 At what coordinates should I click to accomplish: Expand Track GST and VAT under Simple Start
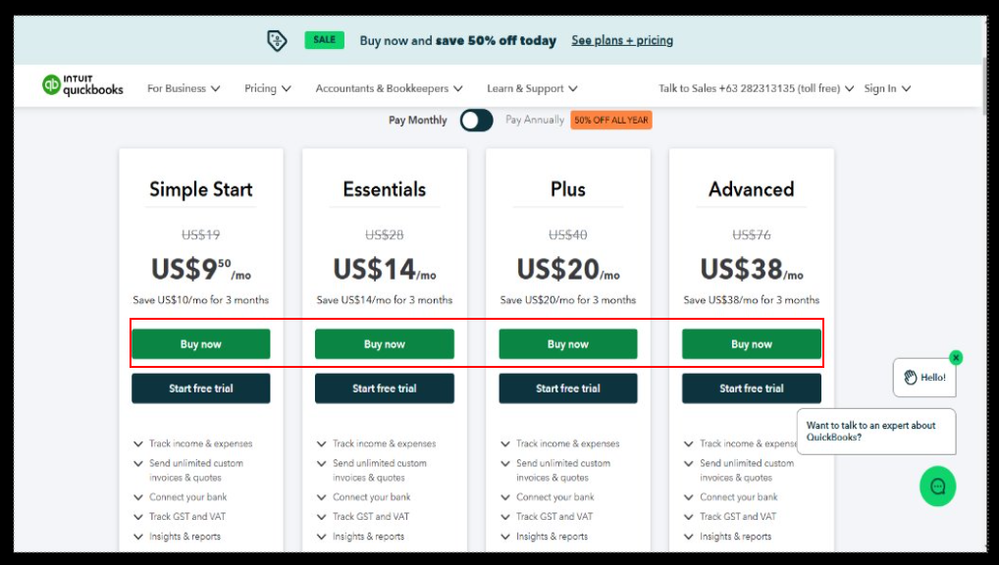click(180, 517)
